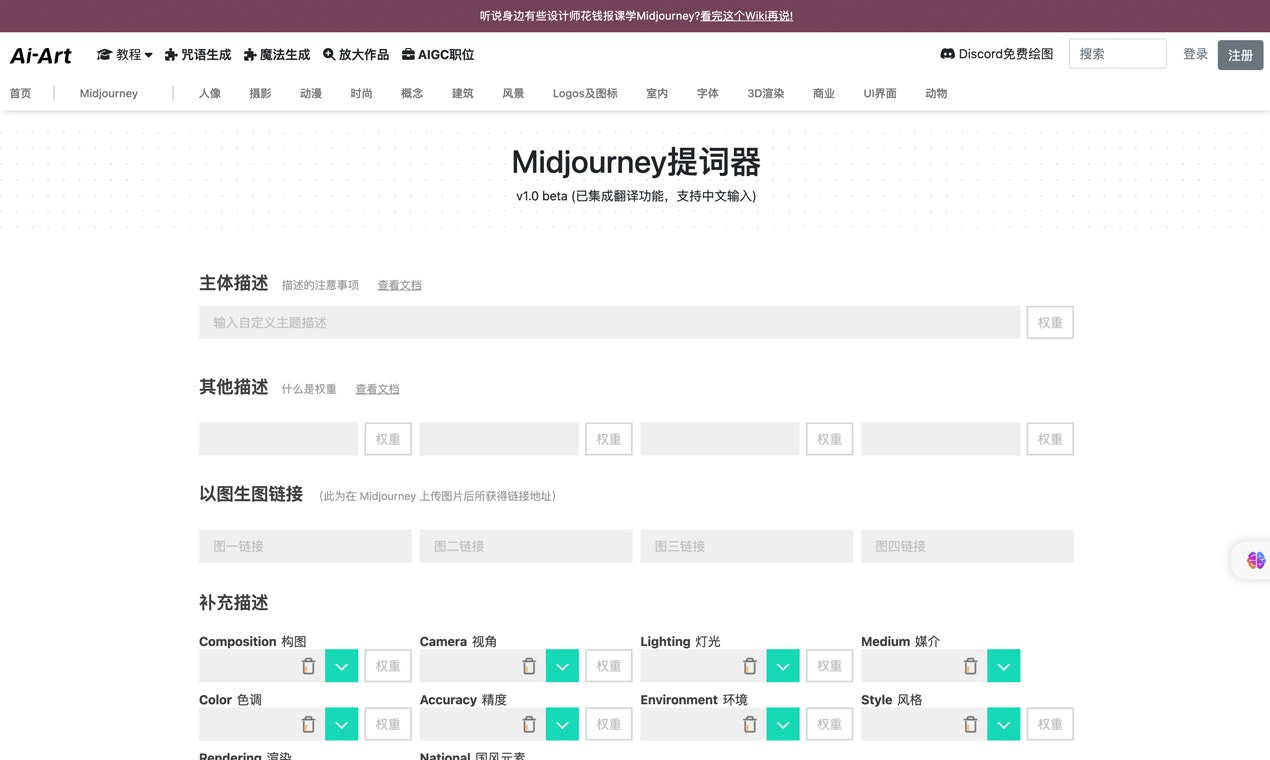
Task: Click 权重 button for Style 风格
Action: point(1050,724)
